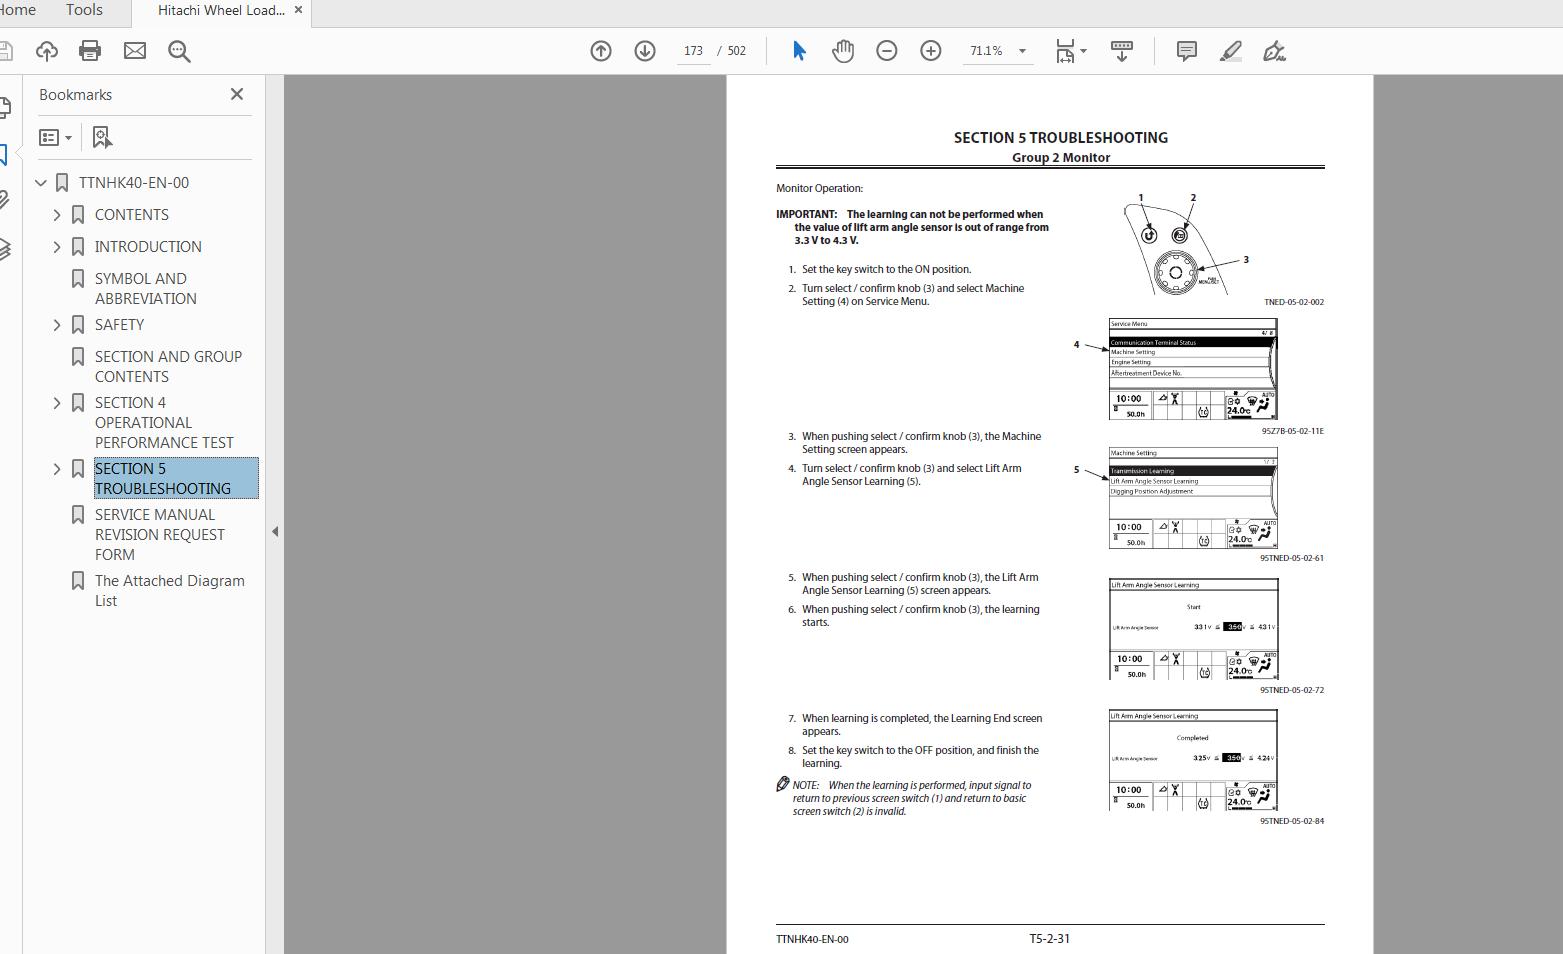Enable Read Mode from the toolbar
Viewport: 1563px width, 954px height.
pos(1121,50)
